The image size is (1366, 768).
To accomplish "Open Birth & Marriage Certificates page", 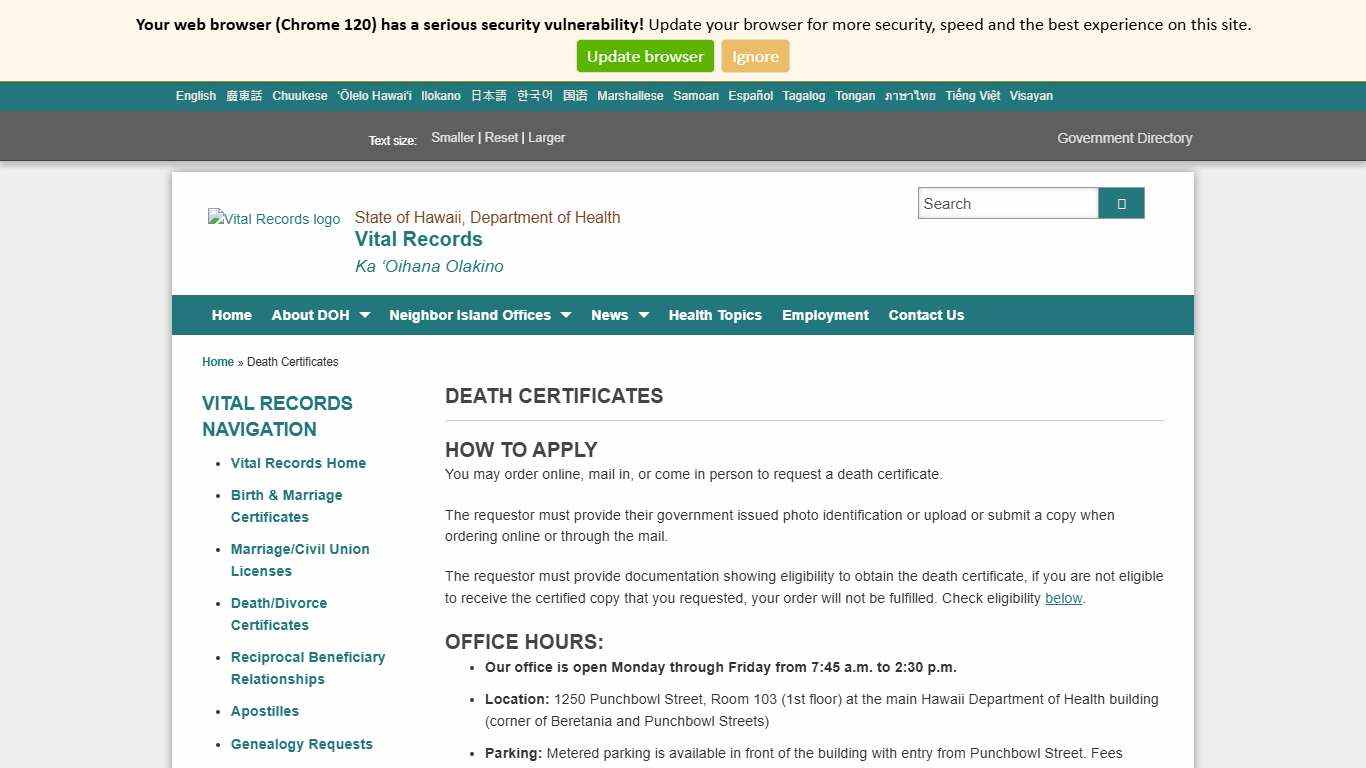I will (286, 506).
